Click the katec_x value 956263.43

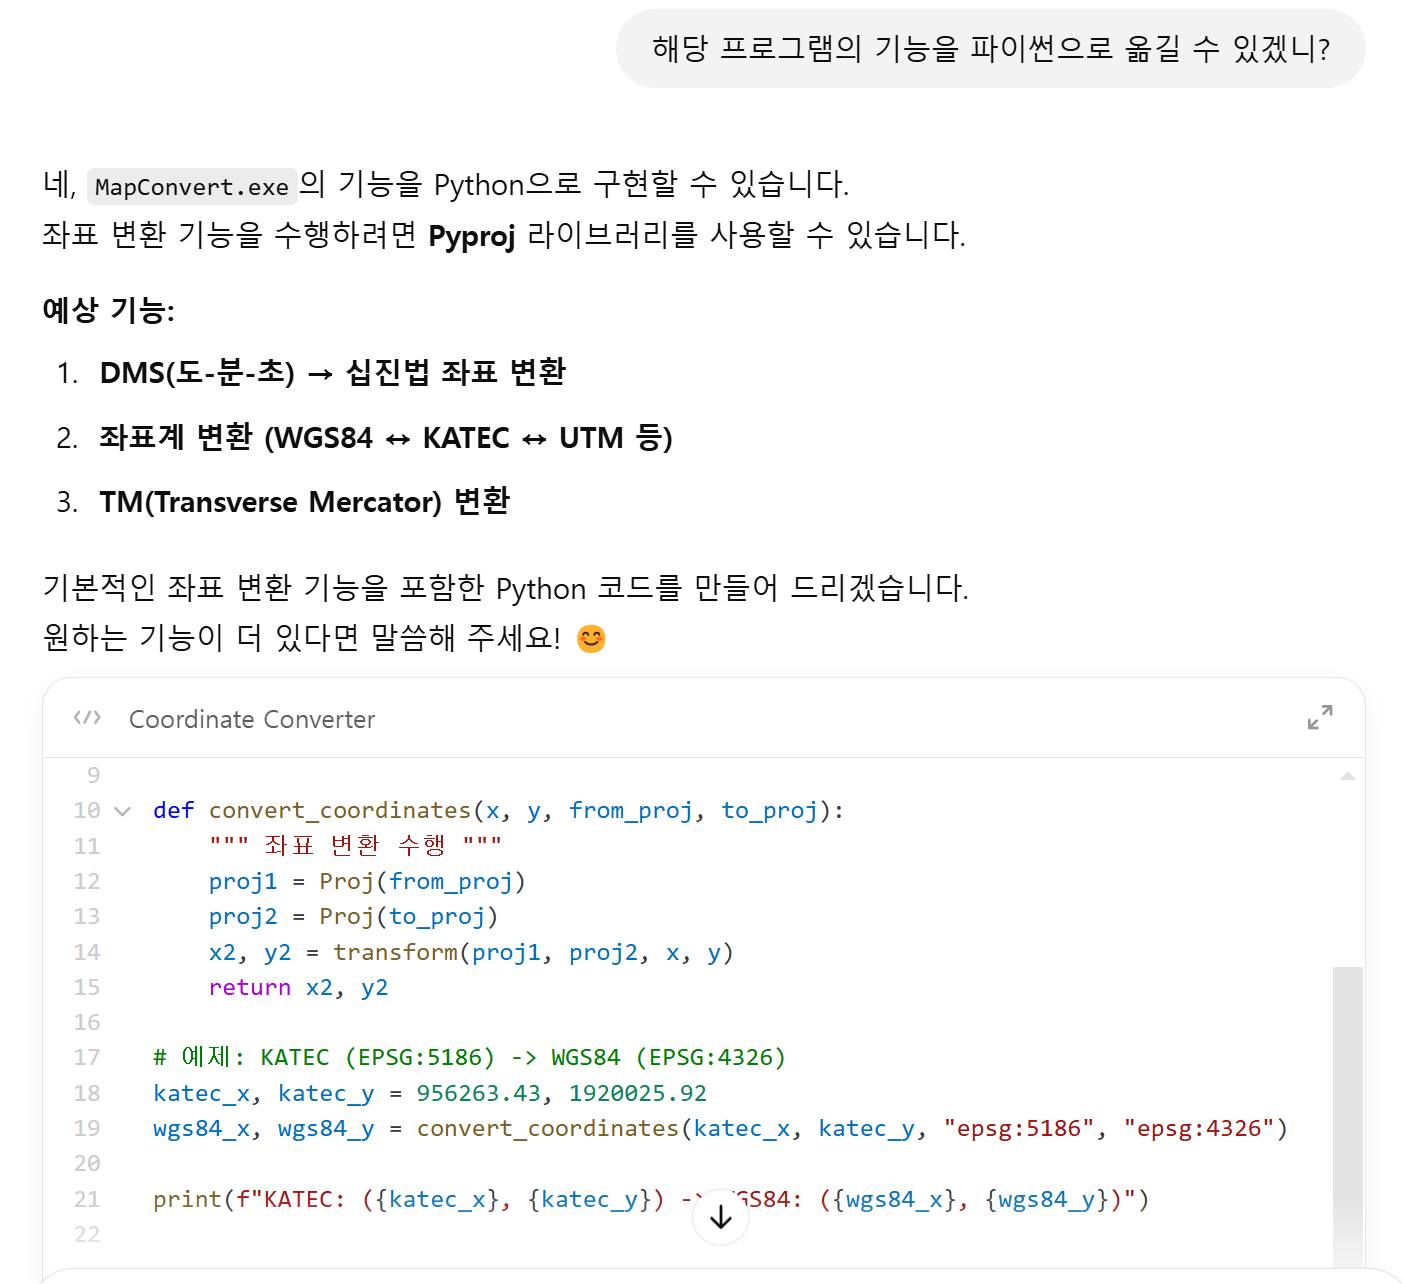(478, 1093)
